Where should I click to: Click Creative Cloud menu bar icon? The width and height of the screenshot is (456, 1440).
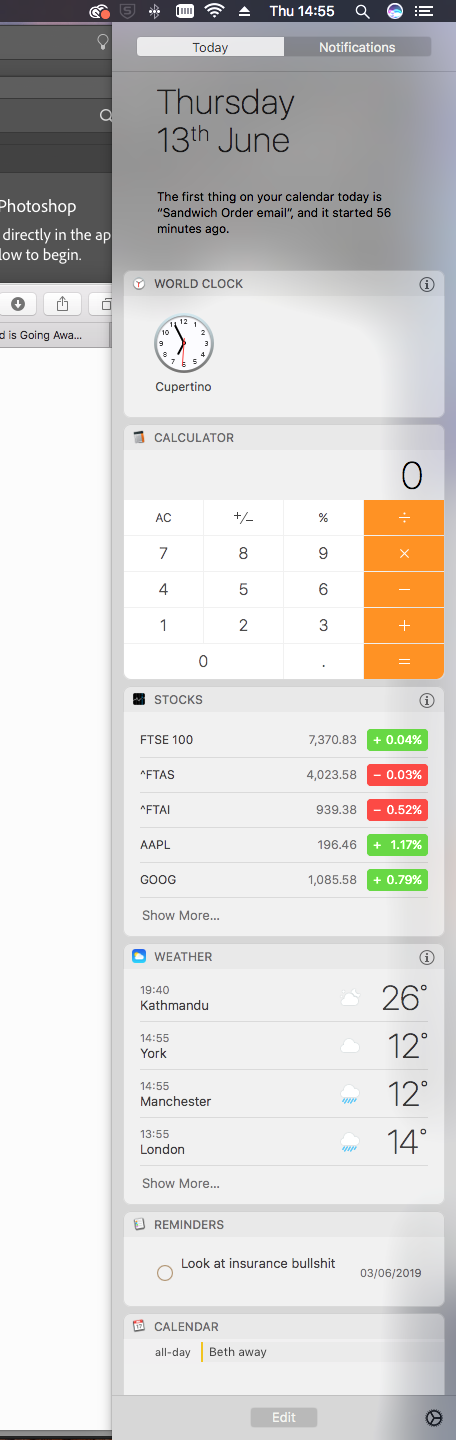click(x=98, y=11)
